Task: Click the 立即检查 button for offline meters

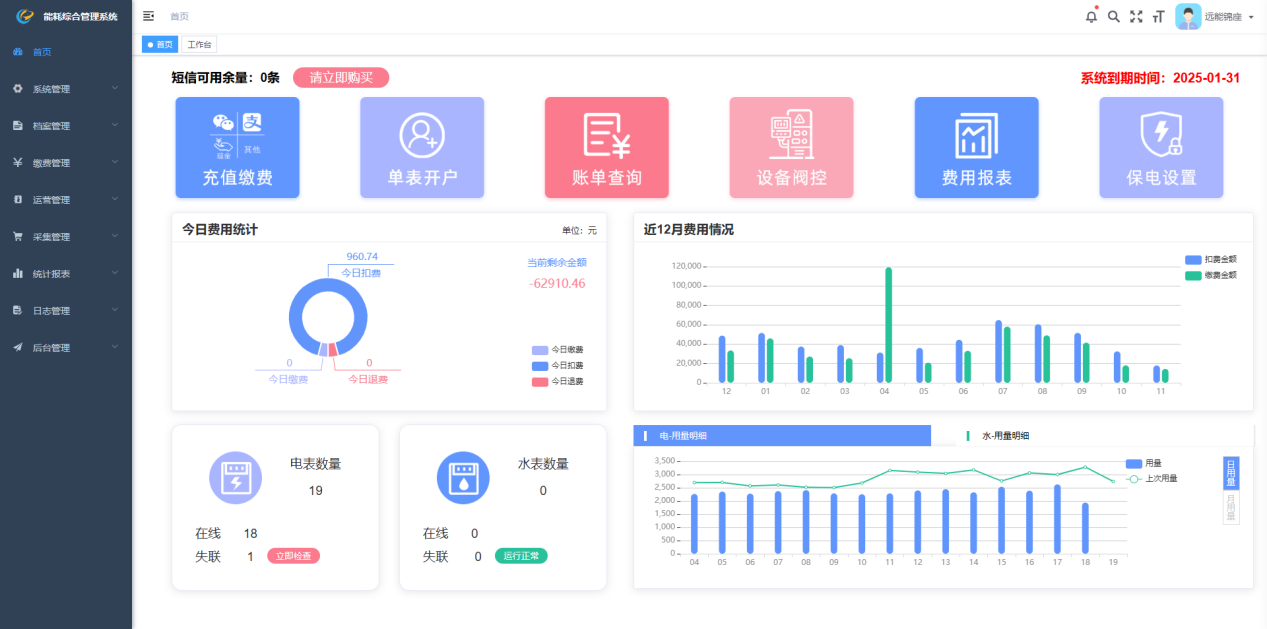Action: point(293,556)
